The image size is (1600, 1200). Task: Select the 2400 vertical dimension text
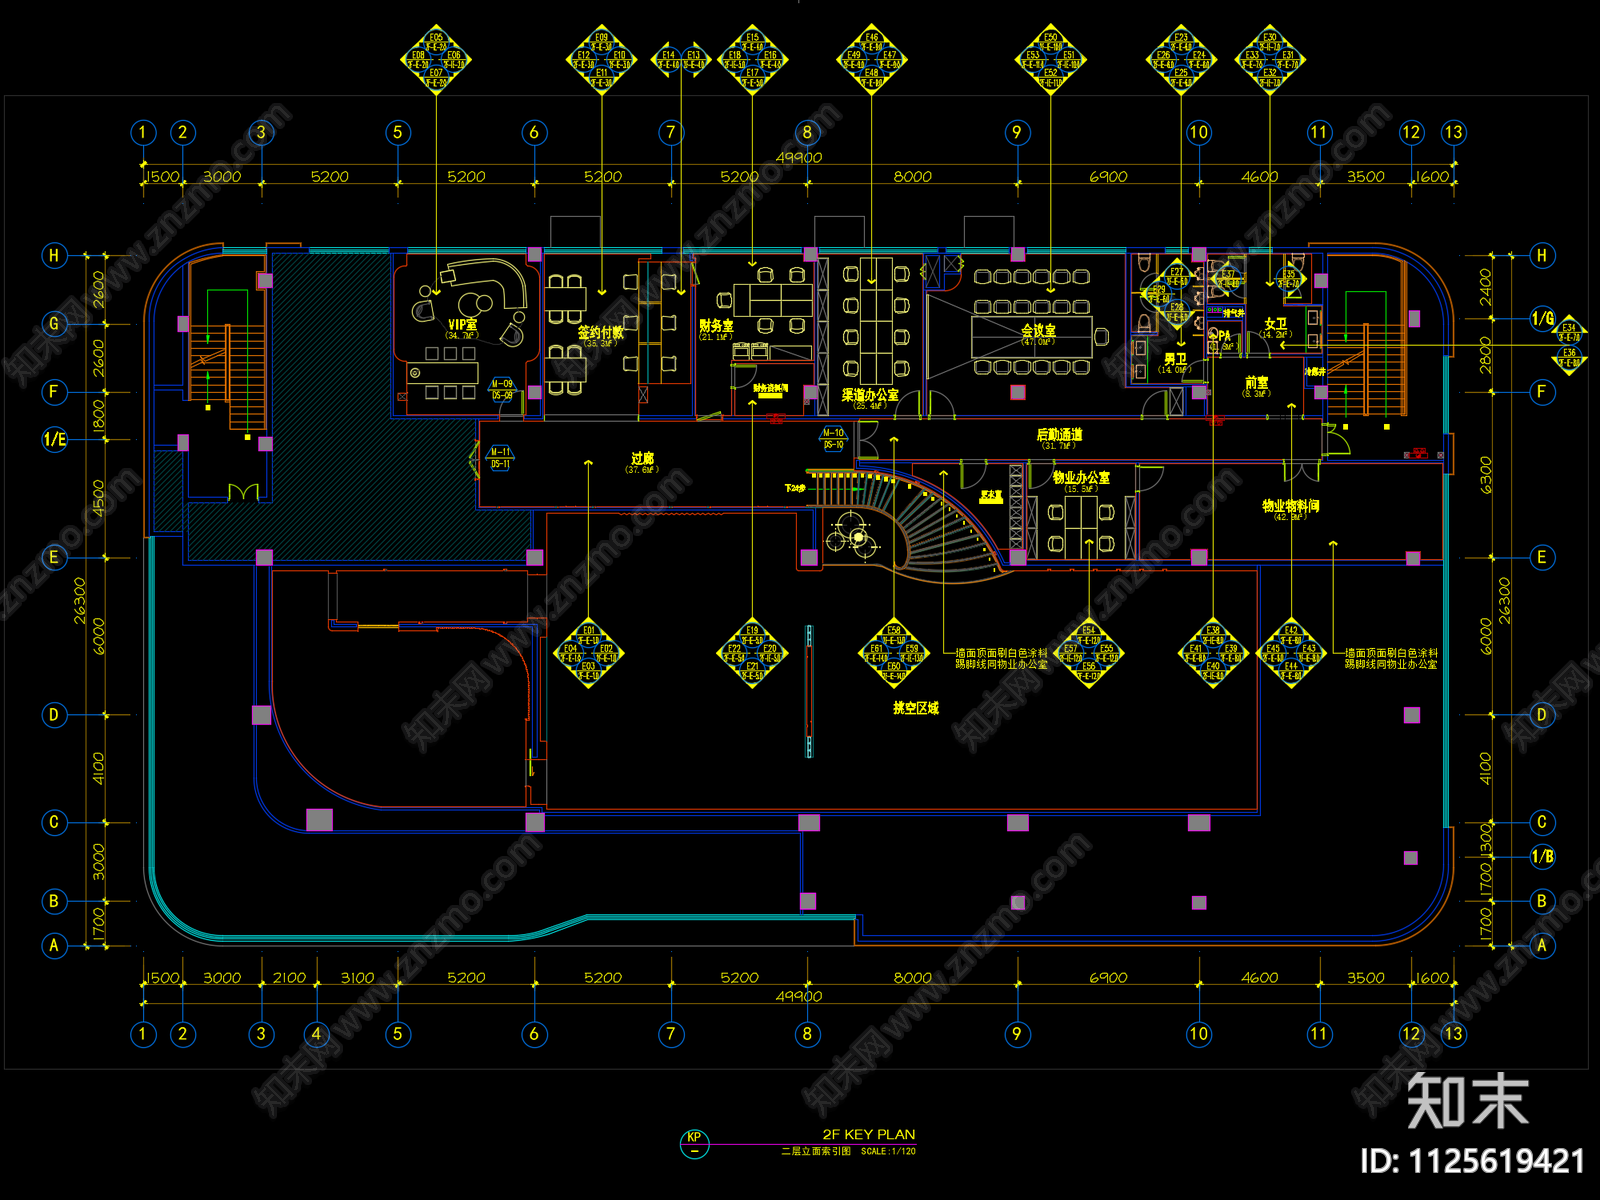(1485, 288)
